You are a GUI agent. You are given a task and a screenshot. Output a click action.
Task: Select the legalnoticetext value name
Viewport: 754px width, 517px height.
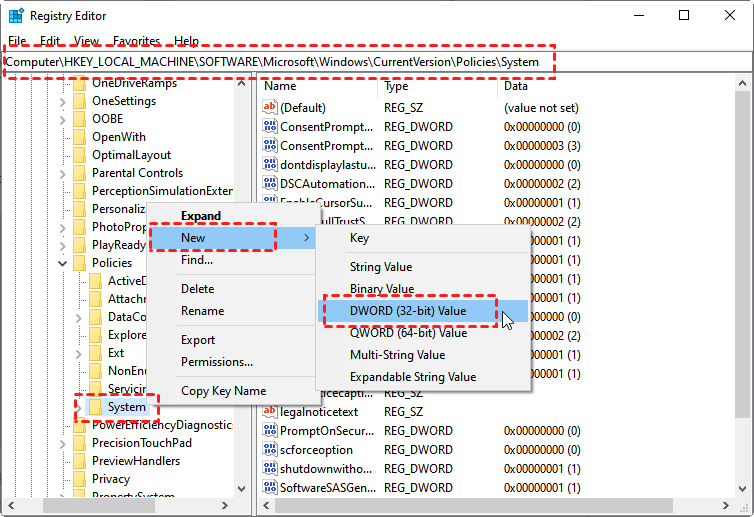click(319, 412)
